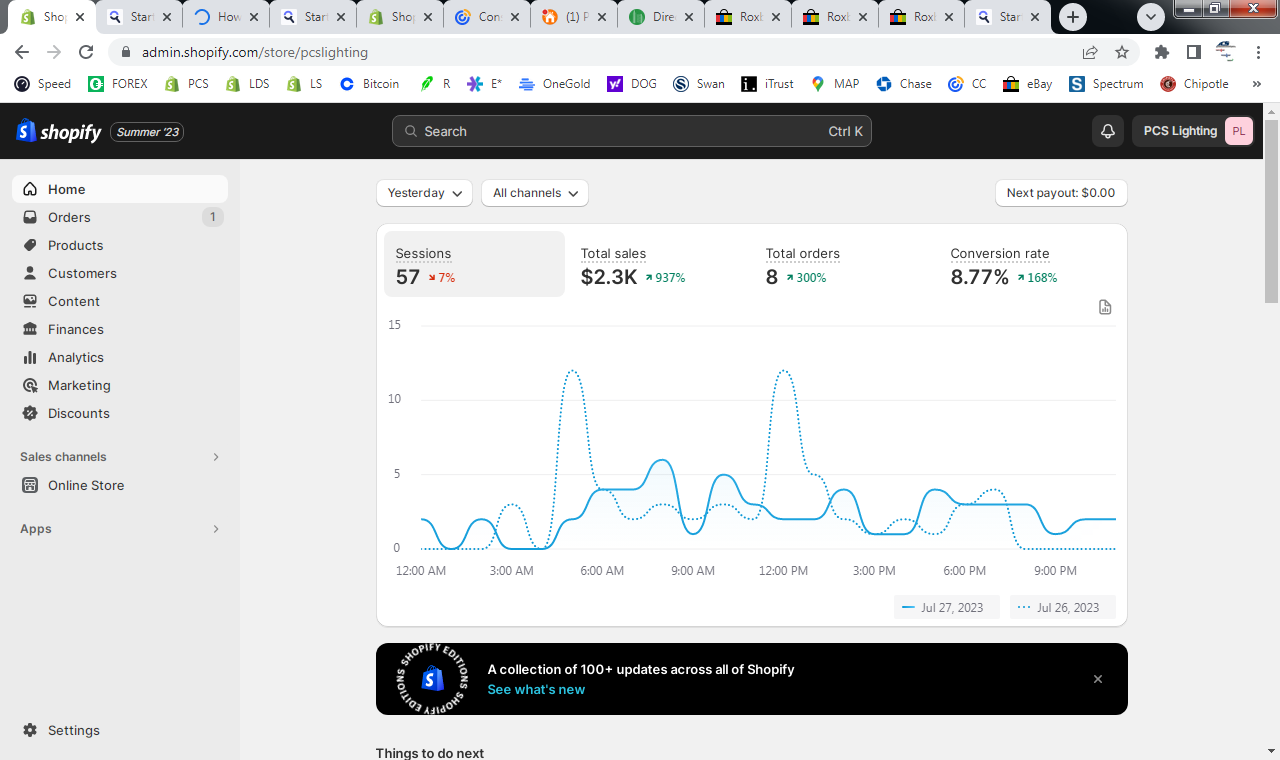Screen dimensions: 1280x760
Task: Open the FOREX bookmark
Action: [x=118, y=84]
